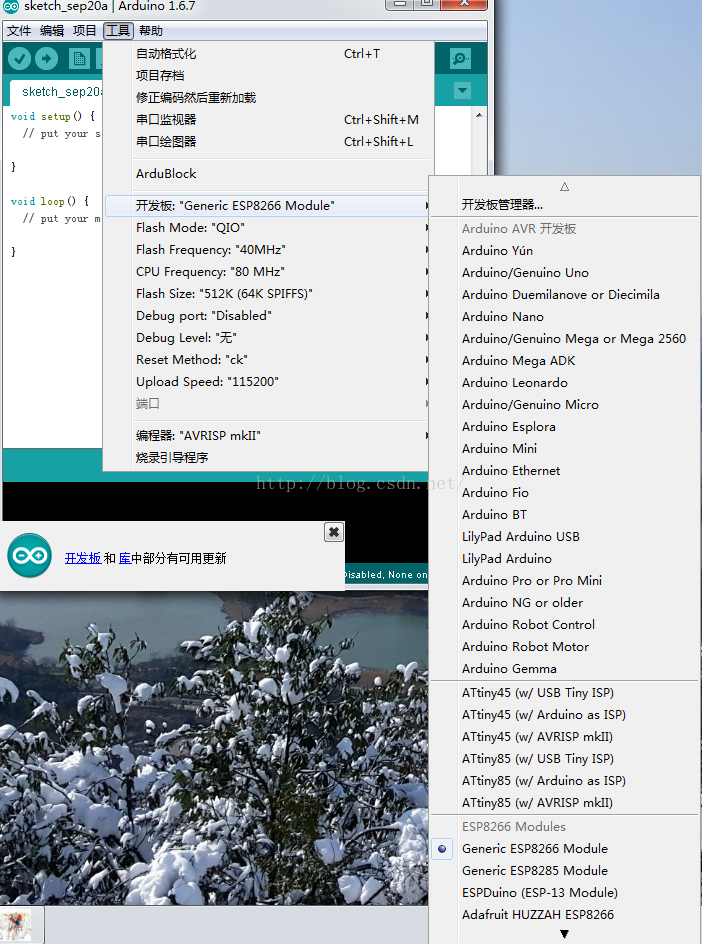
Task: Open the Serial Monitor magnifier icon
Action: (x=461, y=58)
